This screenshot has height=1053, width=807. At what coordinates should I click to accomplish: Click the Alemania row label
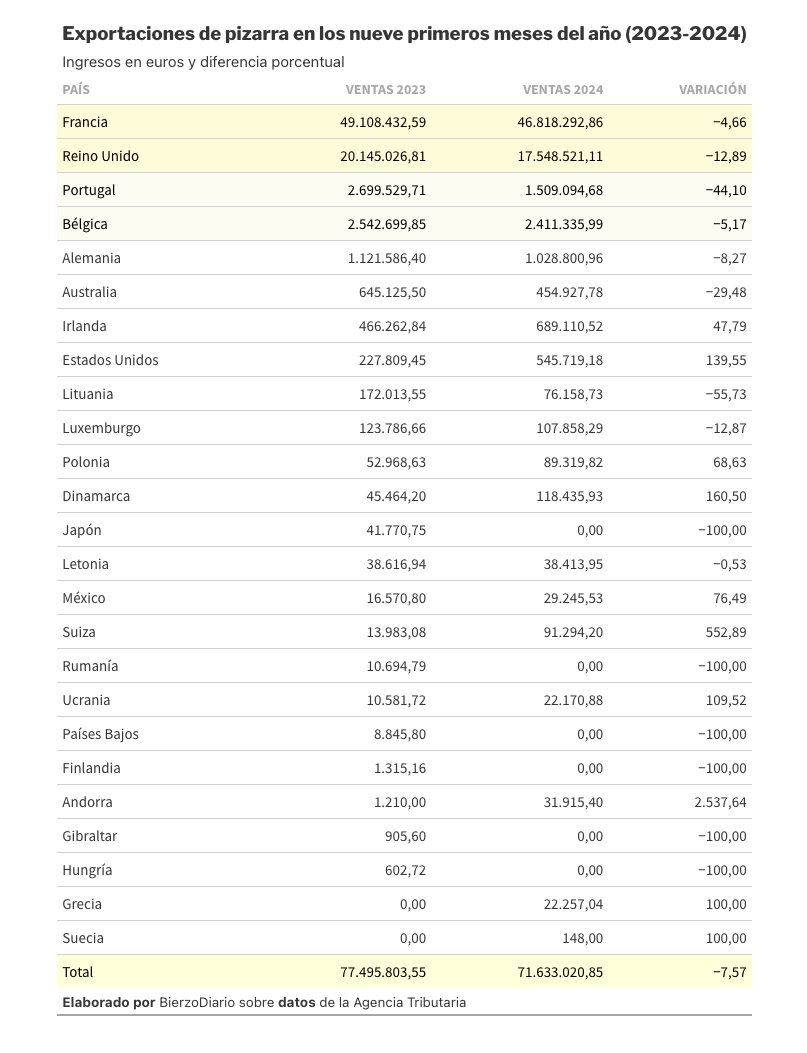point(91,258)
